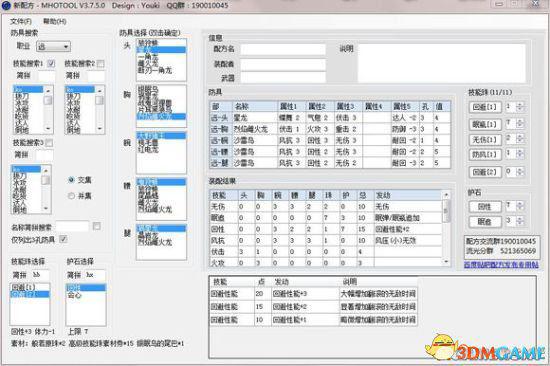Click scroll-down arrow of the 装配结果 table
This screenshot has width=550, height=366.
[446, 261]
